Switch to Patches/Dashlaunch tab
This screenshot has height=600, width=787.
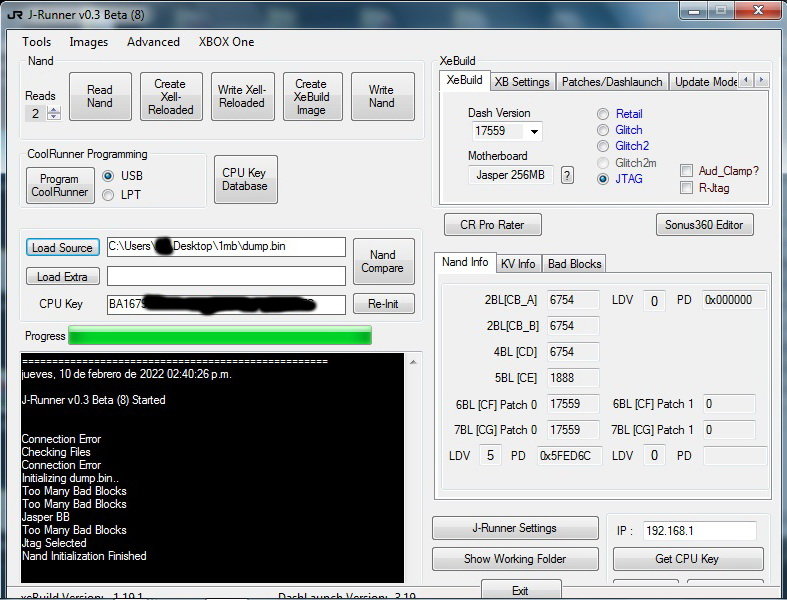(x=612, y=82)
